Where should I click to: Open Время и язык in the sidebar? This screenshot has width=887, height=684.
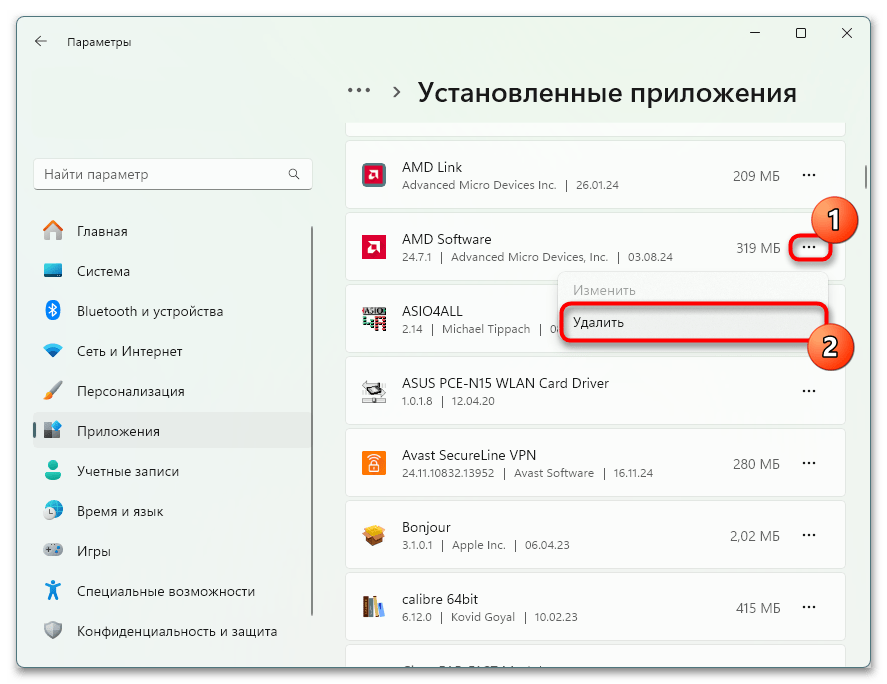[x=172, y=511]
